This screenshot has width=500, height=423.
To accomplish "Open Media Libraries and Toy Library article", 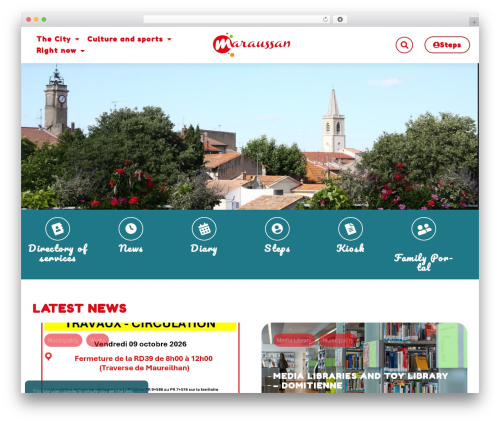I will 360,381.
